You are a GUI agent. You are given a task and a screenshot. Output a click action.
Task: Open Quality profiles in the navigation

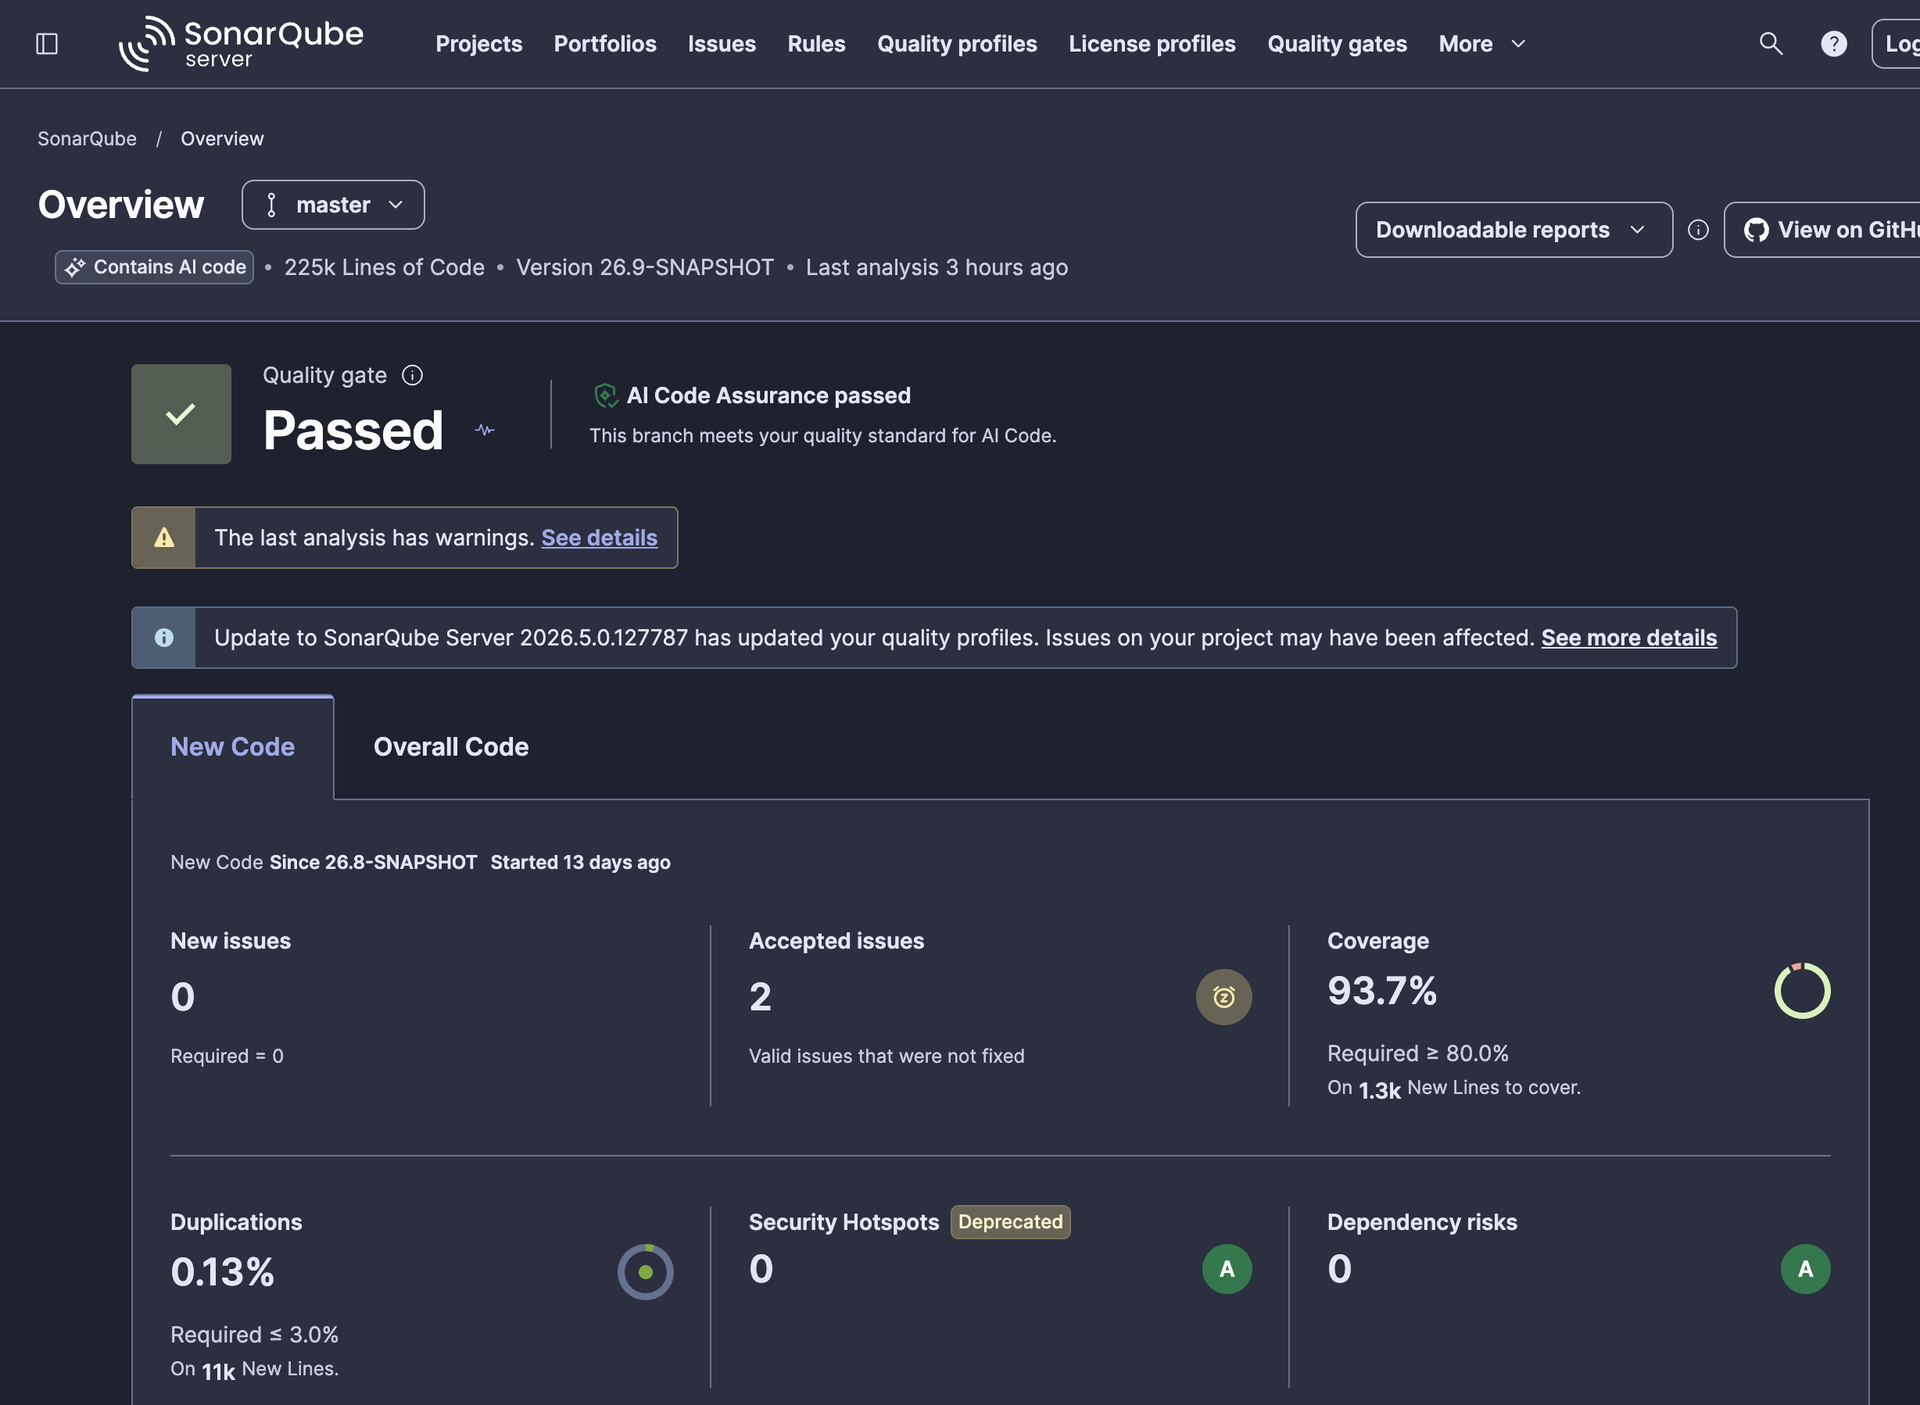coord(957,44)
